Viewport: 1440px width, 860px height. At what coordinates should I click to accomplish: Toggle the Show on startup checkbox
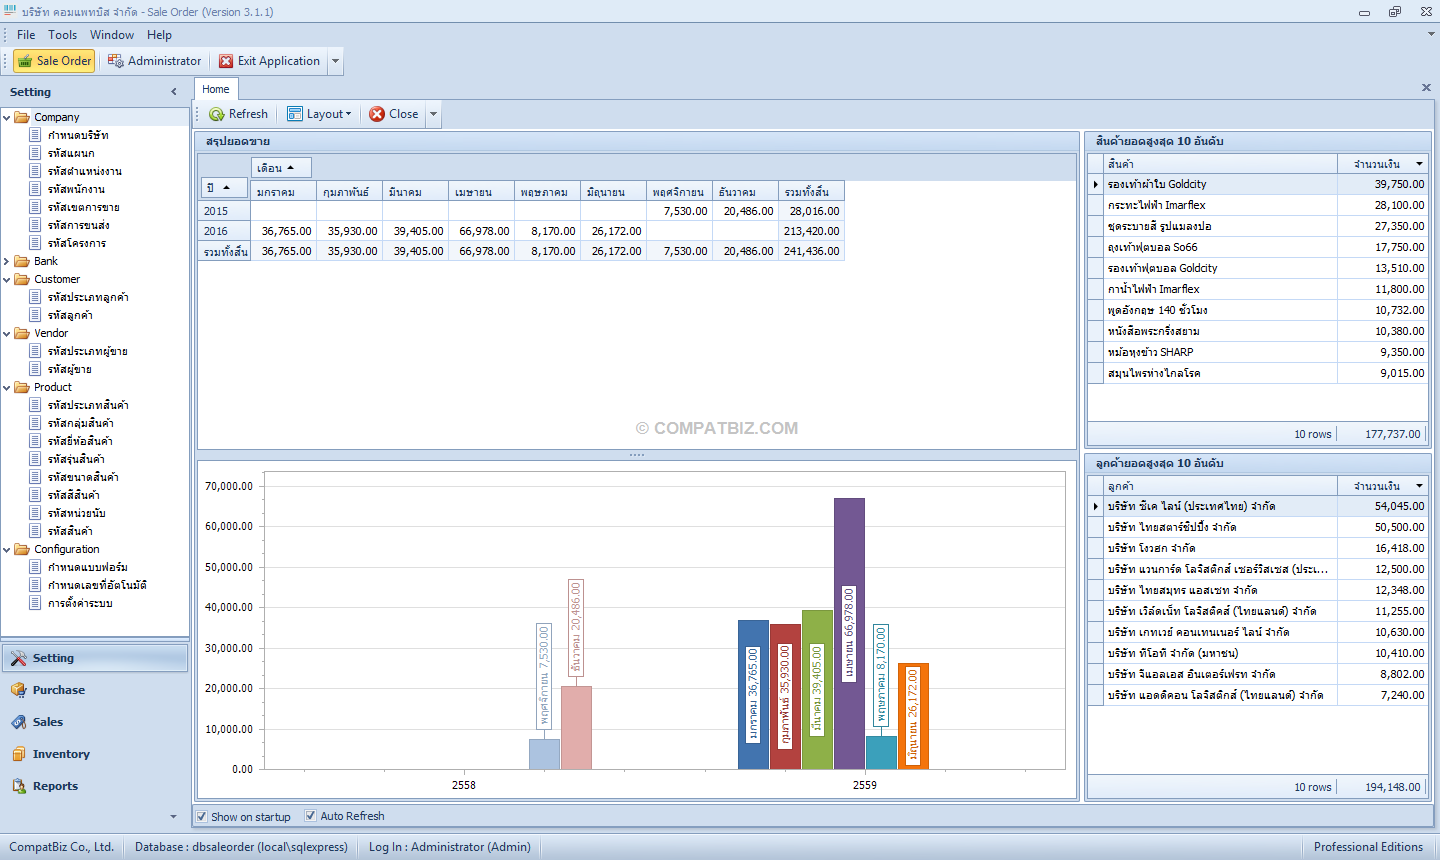point(202,816)
